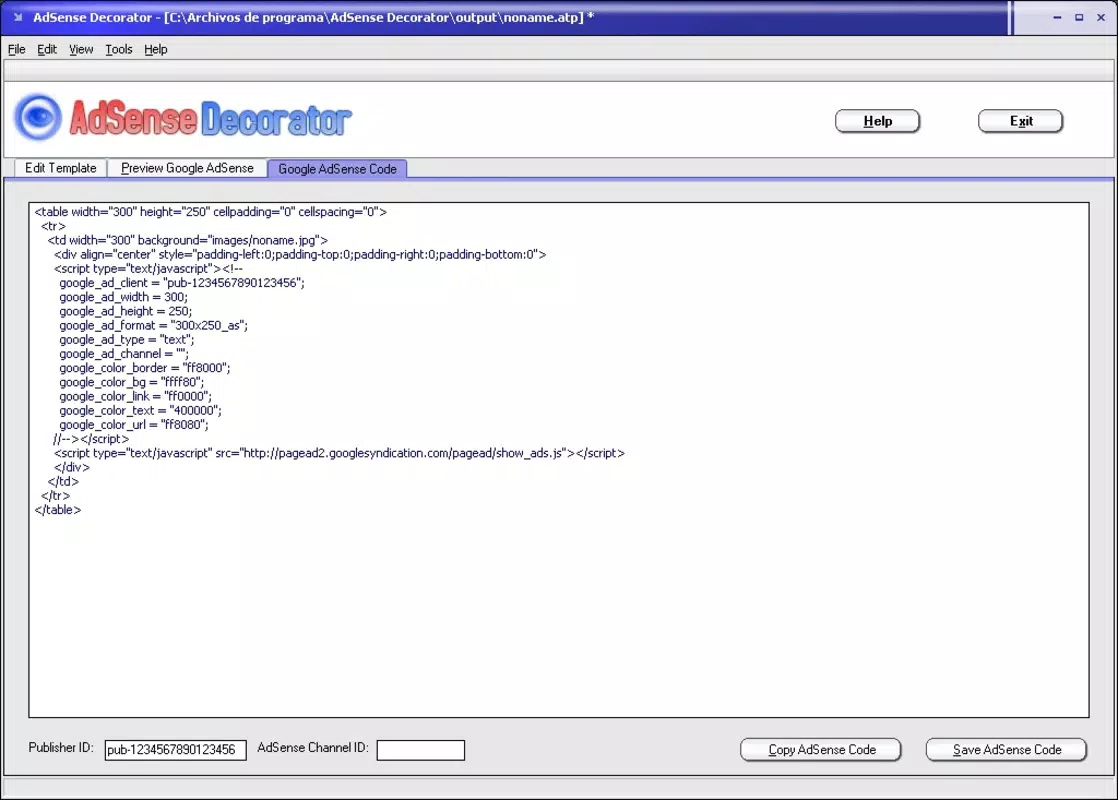Click the table width="300" opening line
The width and height of the screenshot is (1118, 800).
(210, 212)
